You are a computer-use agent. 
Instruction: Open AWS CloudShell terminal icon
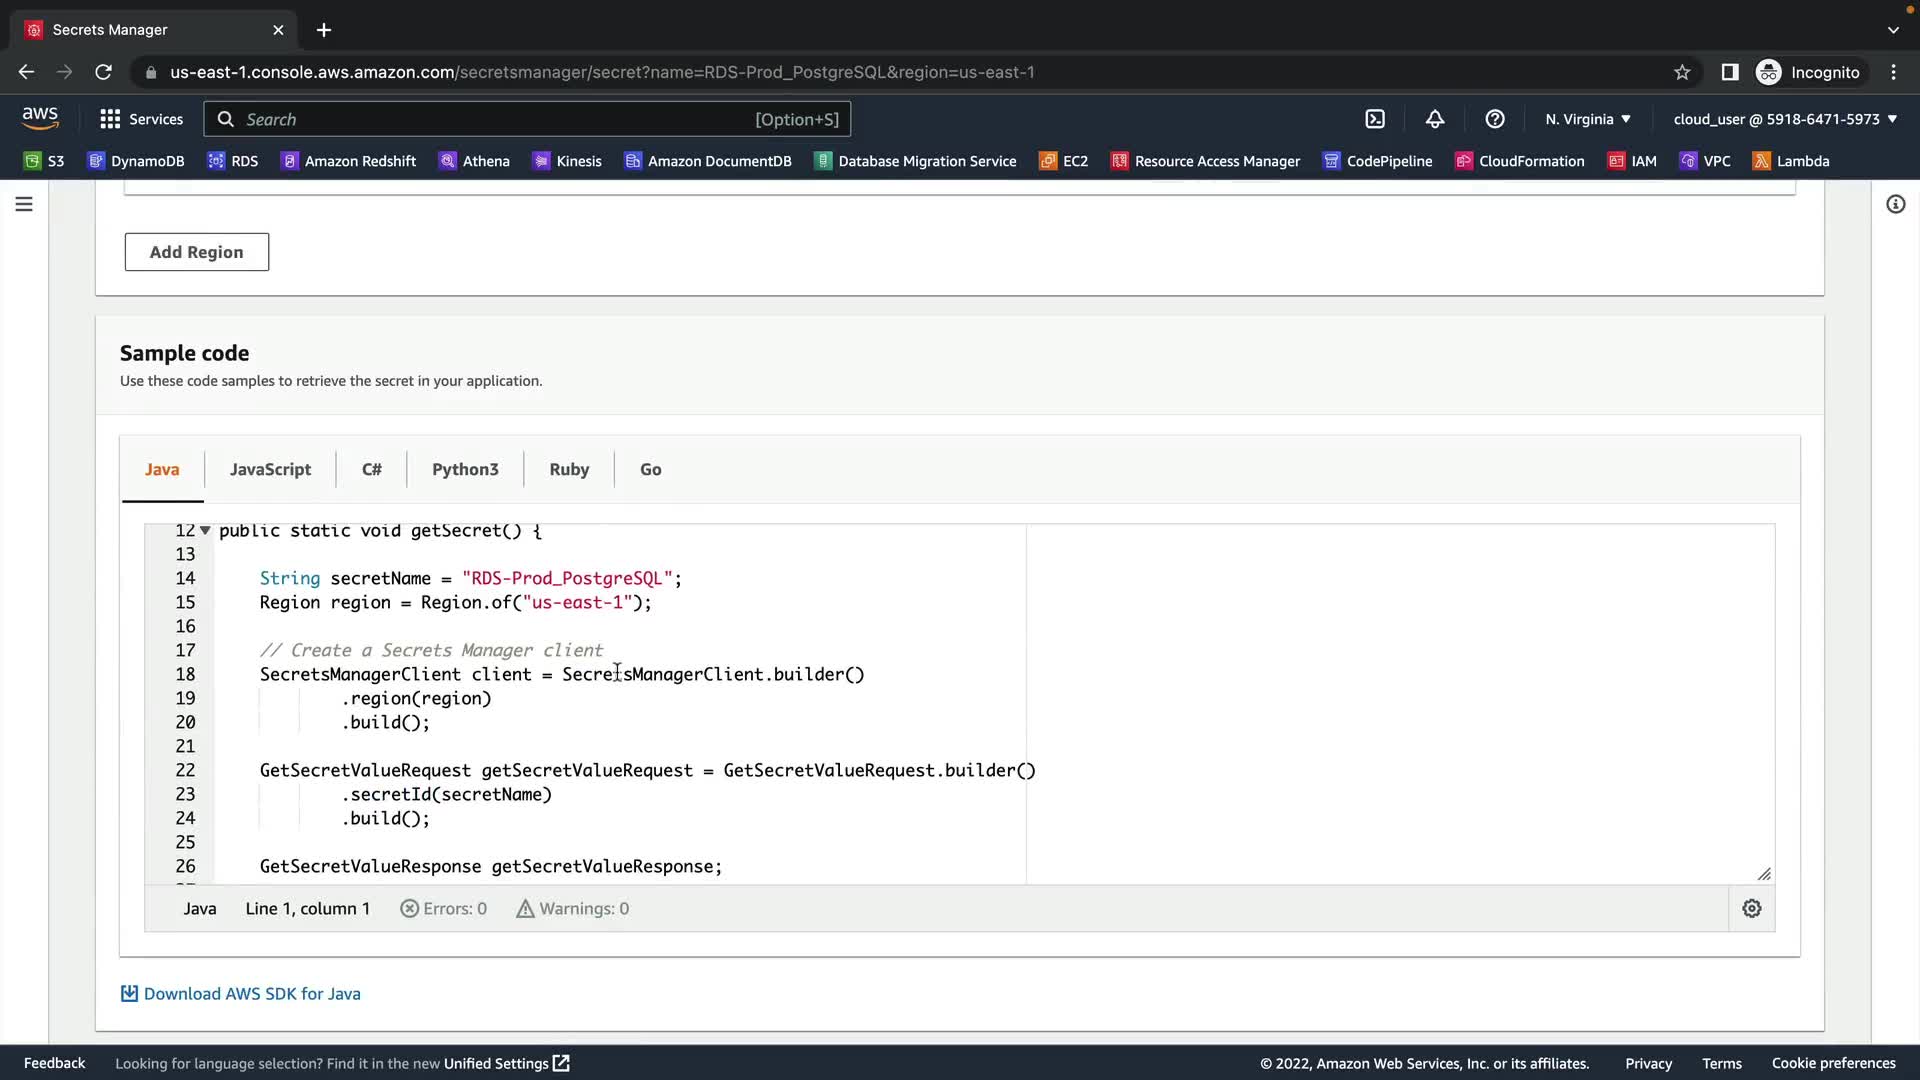coord(1375,119)
